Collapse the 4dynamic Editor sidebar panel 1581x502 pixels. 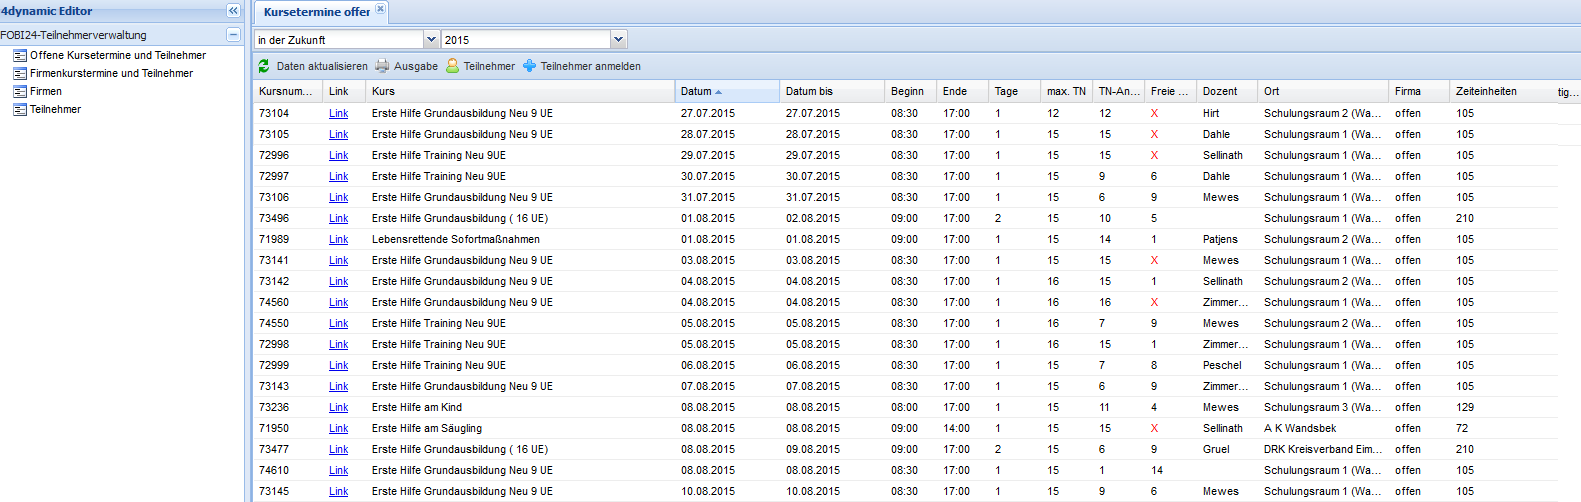coord(233,11)
